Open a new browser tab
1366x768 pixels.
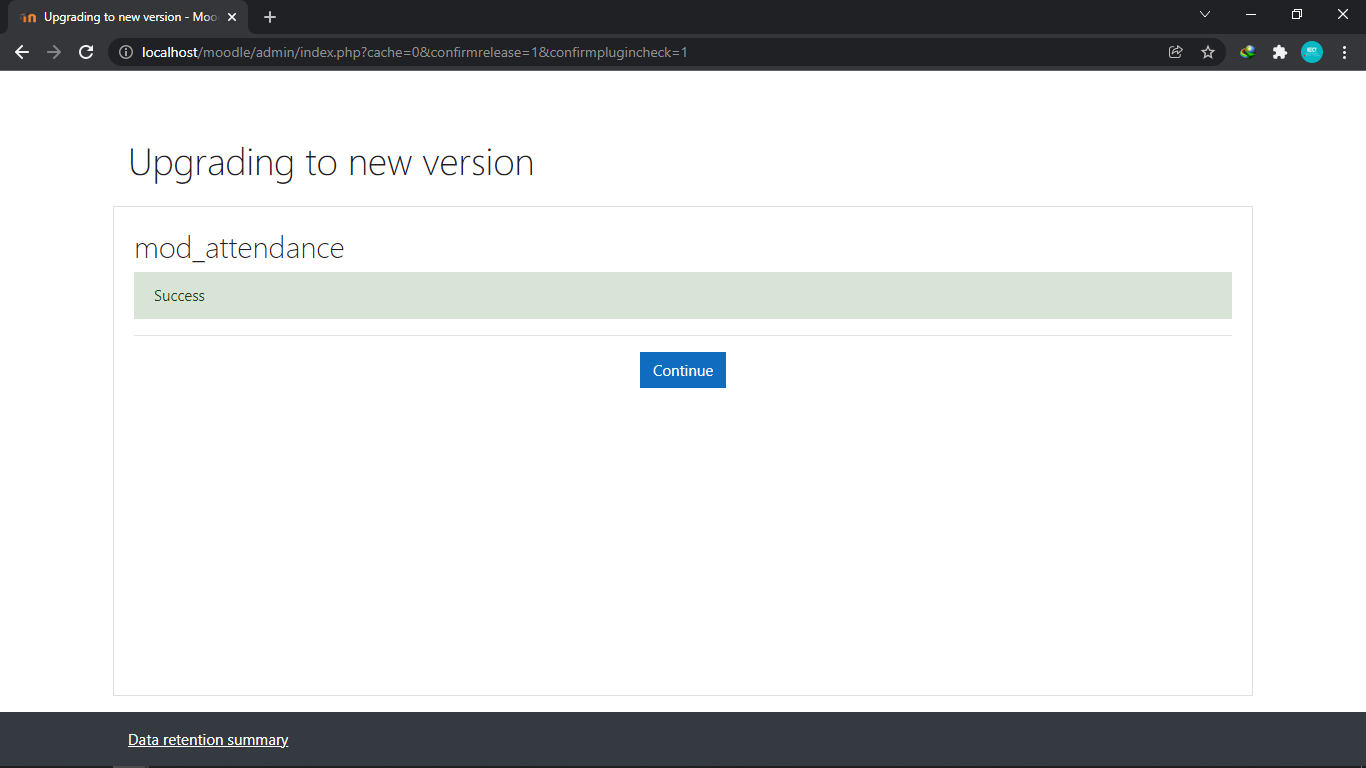[270, 17]
